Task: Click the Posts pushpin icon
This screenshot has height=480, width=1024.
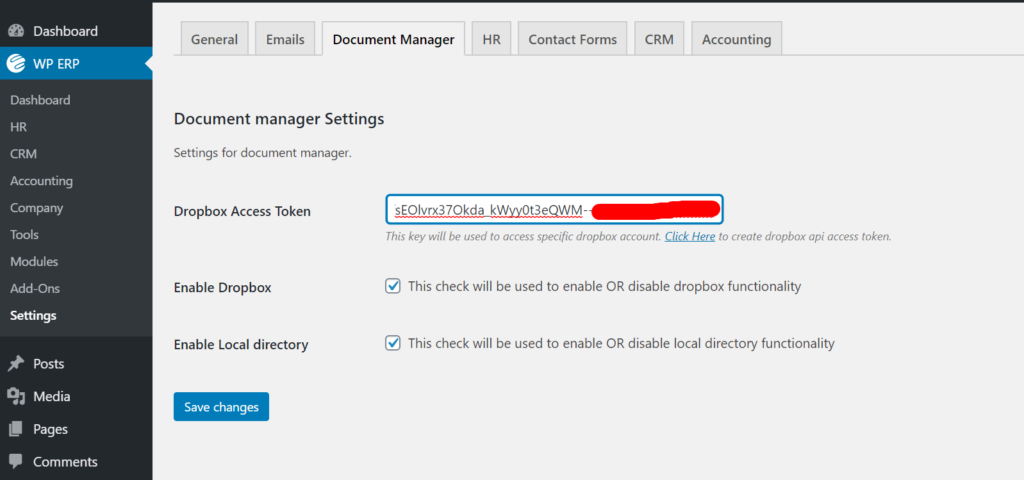Action: 16,364
